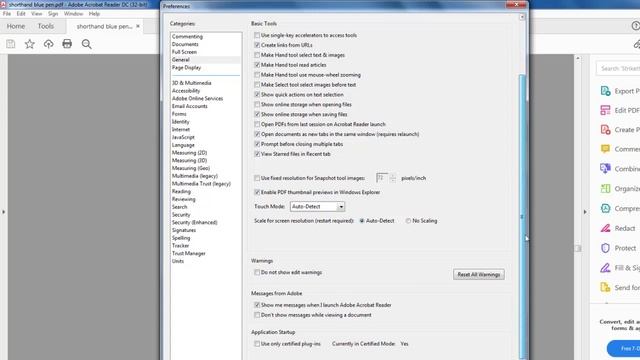Select the Signatures category
The height and width of the screenshot is (360, 640).
pyautogui.click(x=184, y=230)
